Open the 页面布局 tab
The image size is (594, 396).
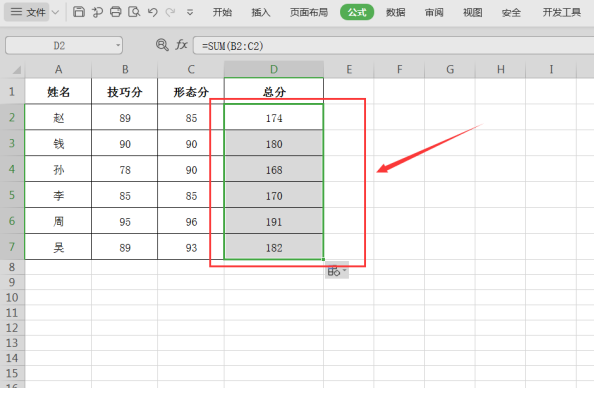[309, 12]
